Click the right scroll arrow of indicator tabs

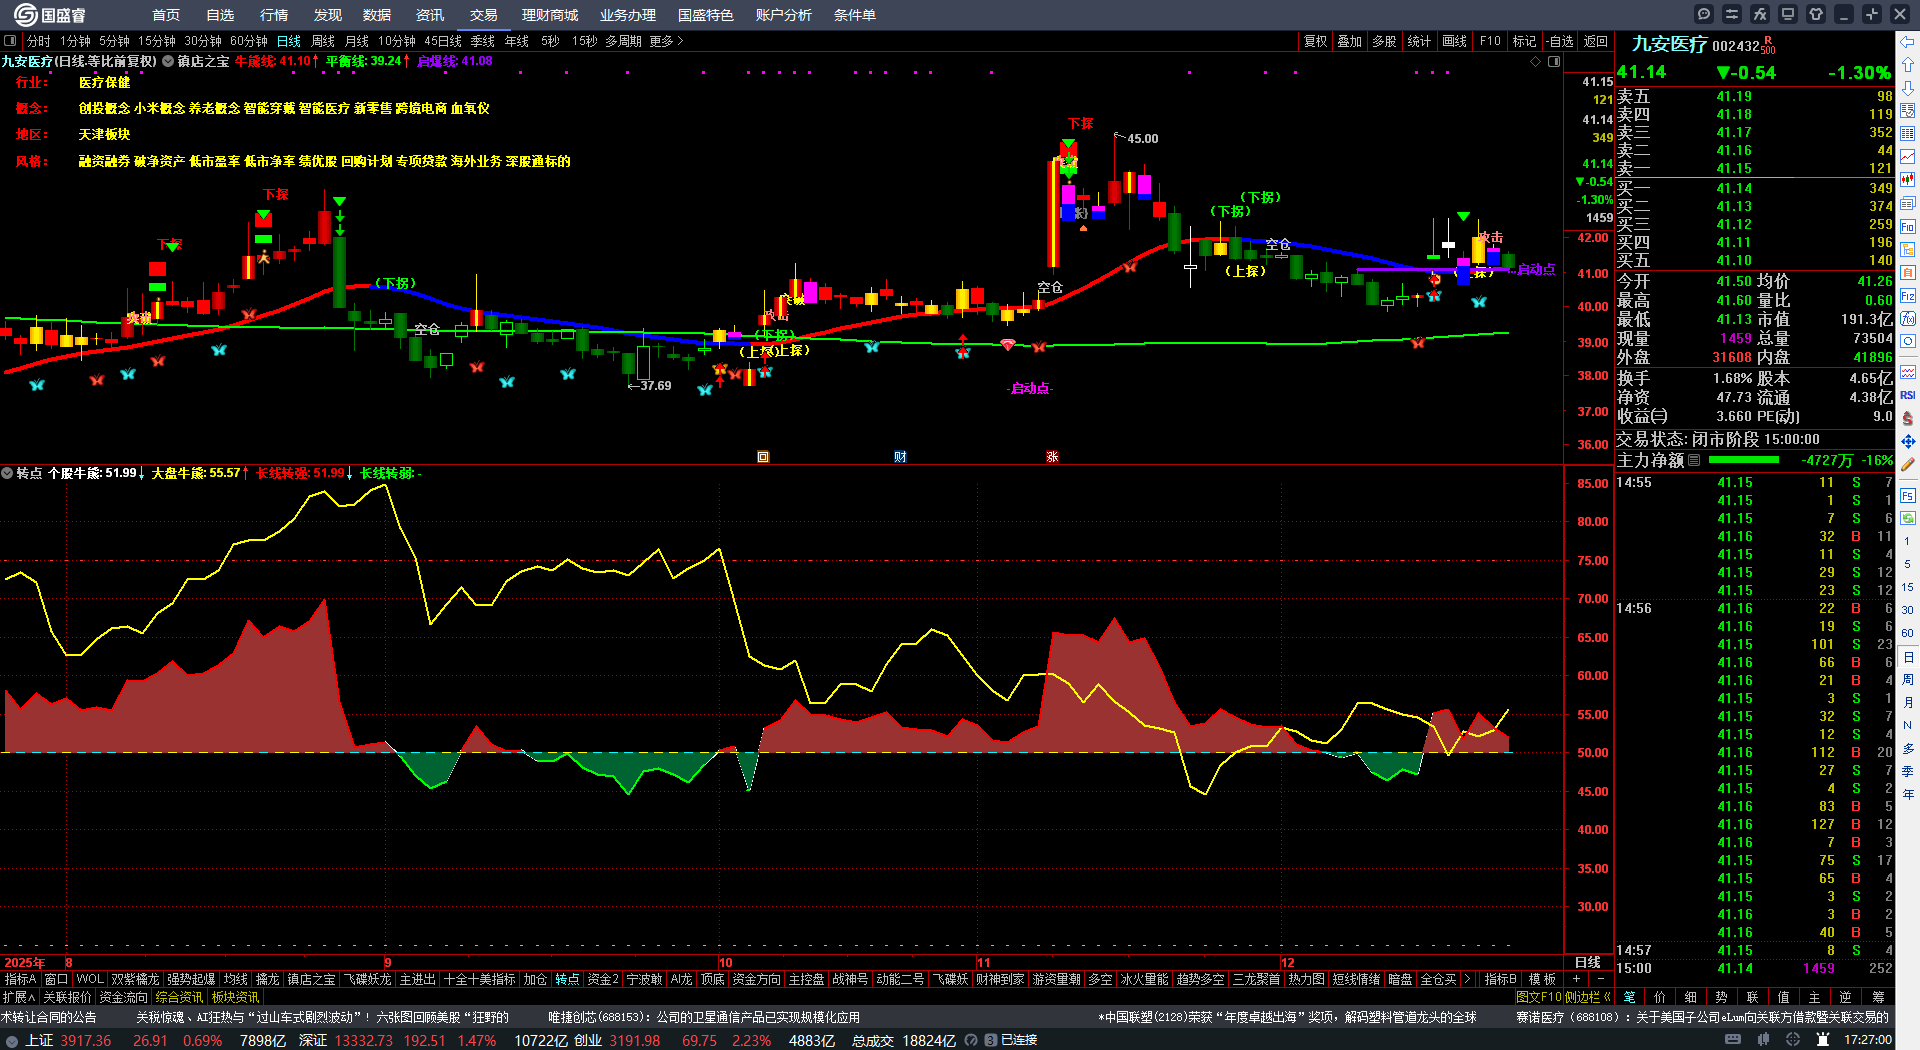tap(1467, 979)
